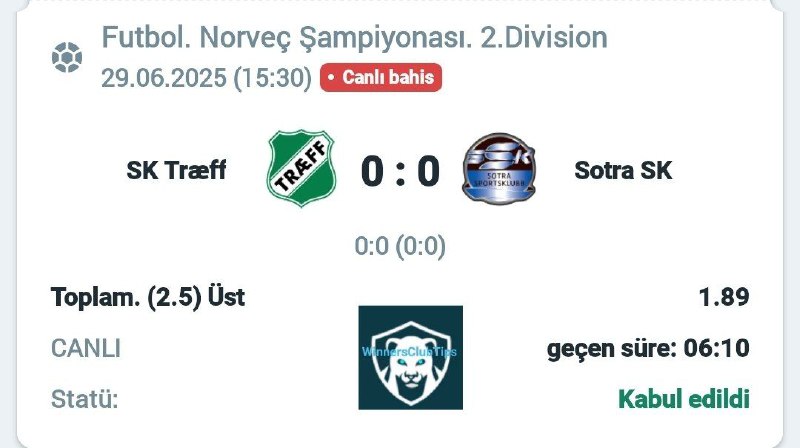Click the football sport icon

pyautogui.click(x=67, y=57)
